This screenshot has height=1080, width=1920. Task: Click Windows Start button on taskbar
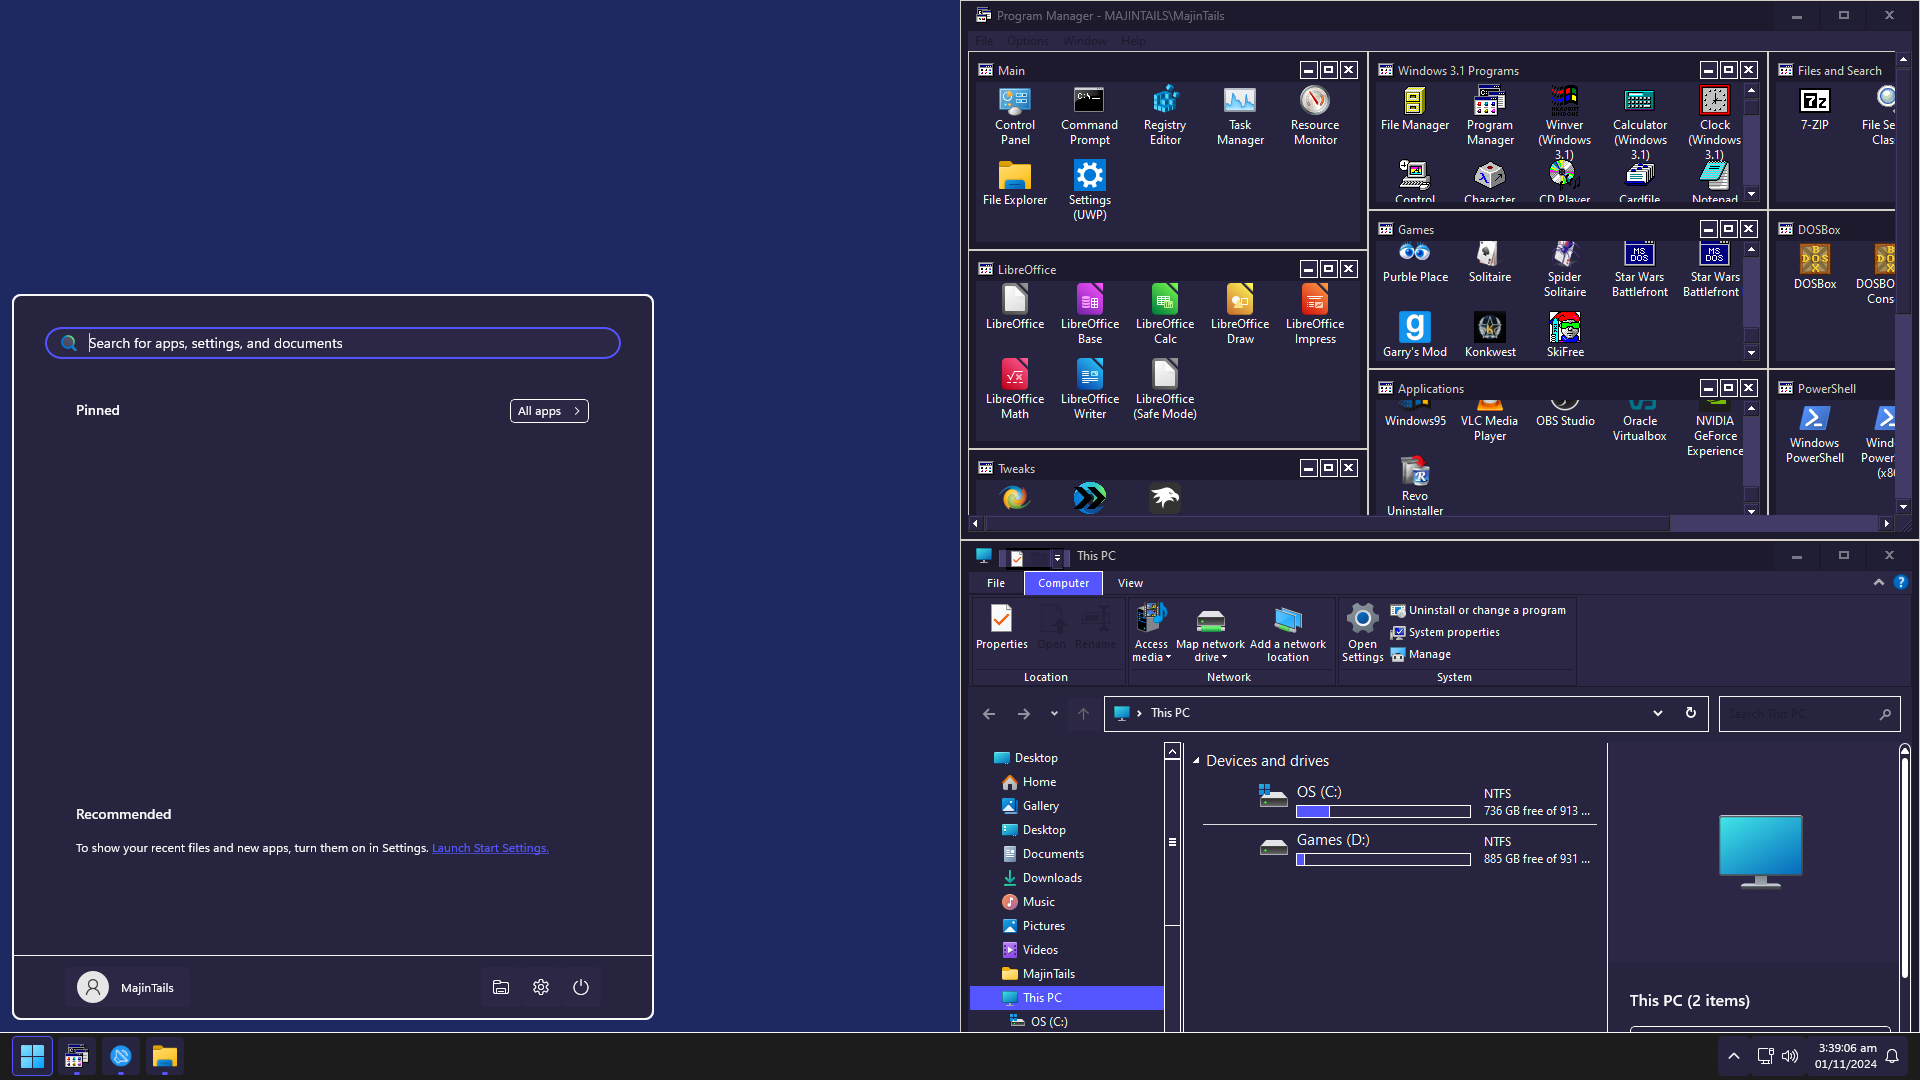point(32,1056)
